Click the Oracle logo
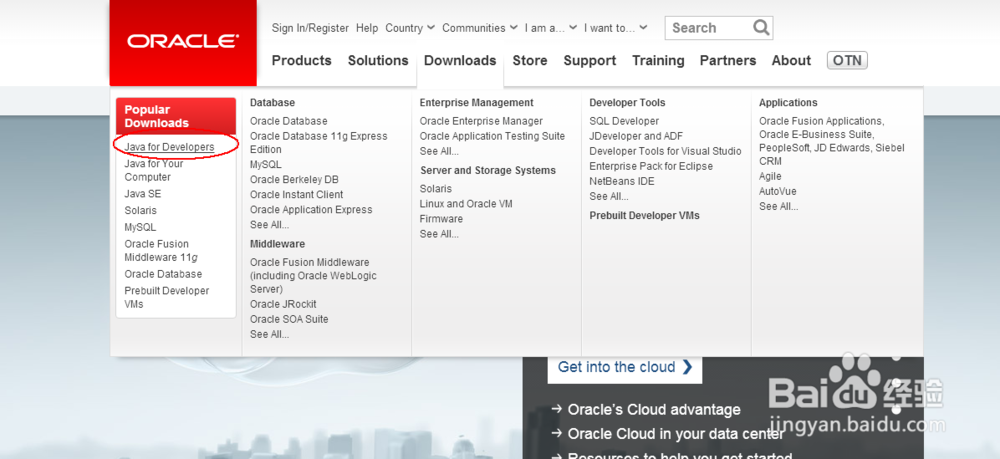This screenshot has height=459, width=1000. 182,42
